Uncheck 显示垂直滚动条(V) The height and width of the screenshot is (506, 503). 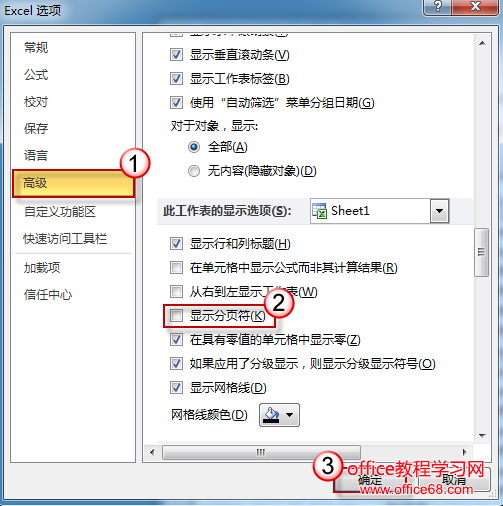(x=176, y=54)
